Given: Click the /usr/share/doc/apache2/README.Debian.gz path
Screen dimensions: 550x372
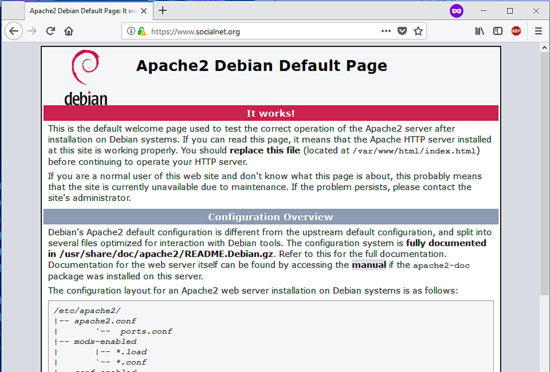Looking at the screenshot, I should click(166, 254).
